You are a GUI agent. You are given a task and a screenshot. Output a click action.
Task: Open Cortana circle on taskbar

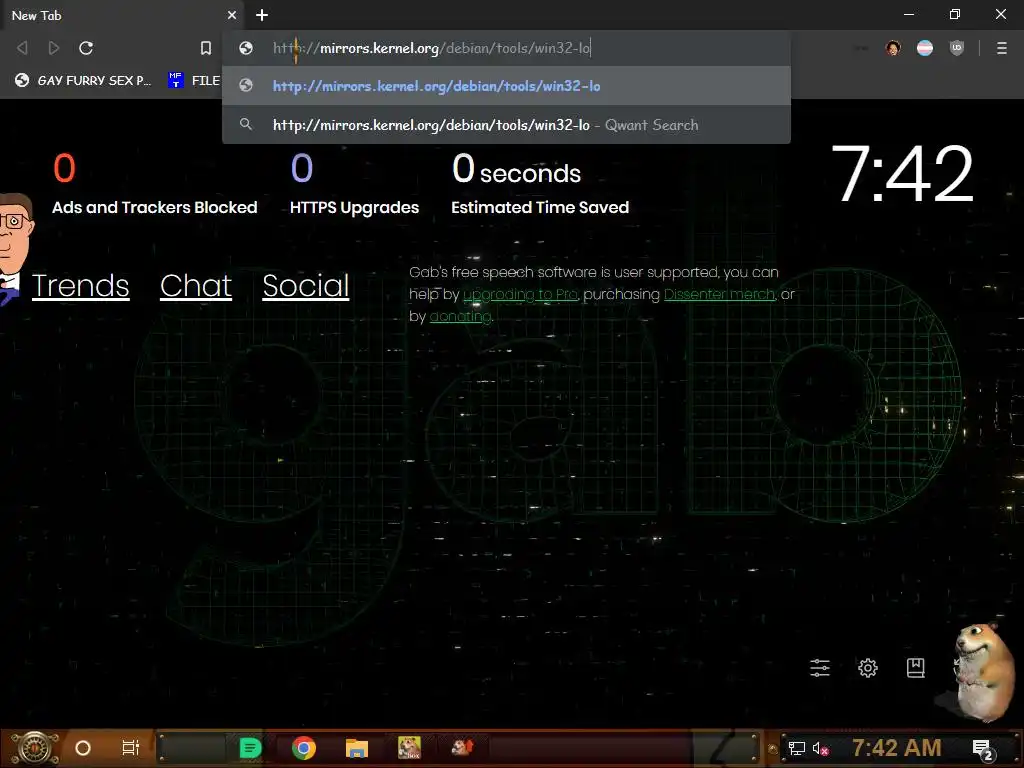(83, 748)
